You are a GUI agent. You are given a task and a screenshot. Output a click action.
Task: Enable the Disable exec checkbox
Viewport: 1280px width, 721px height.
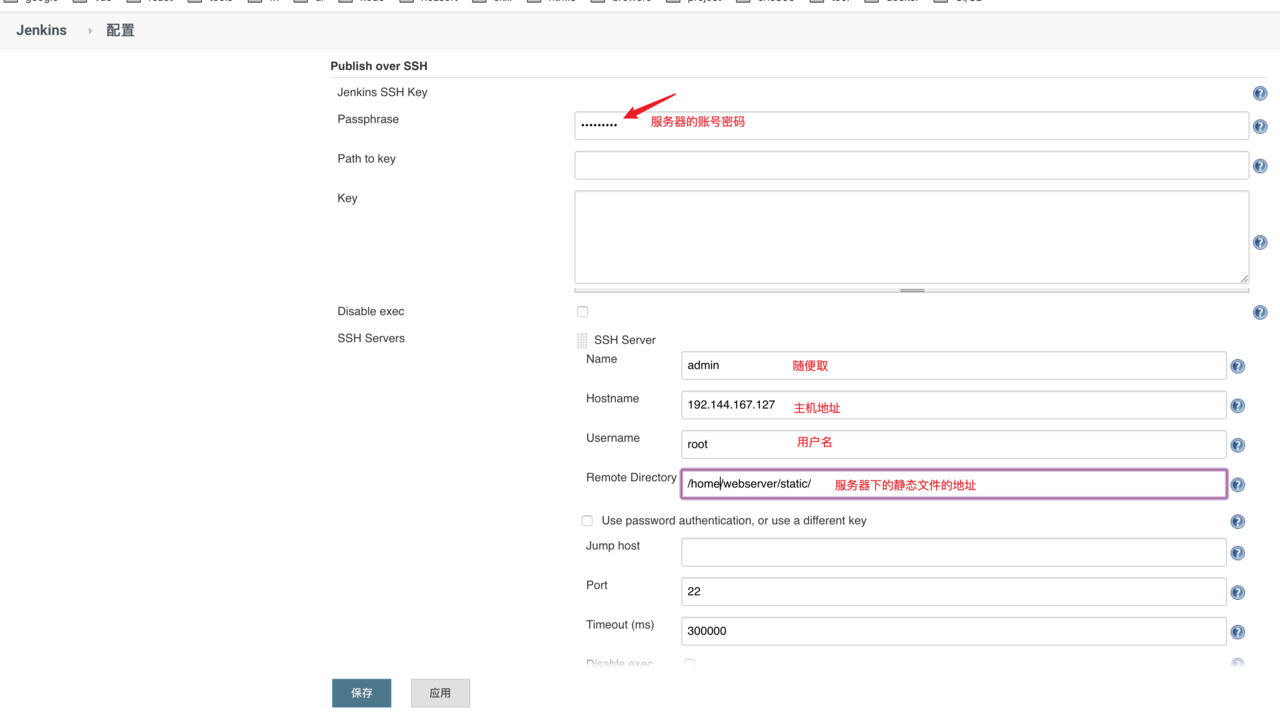pyautogui.click(x=582, y=311)
